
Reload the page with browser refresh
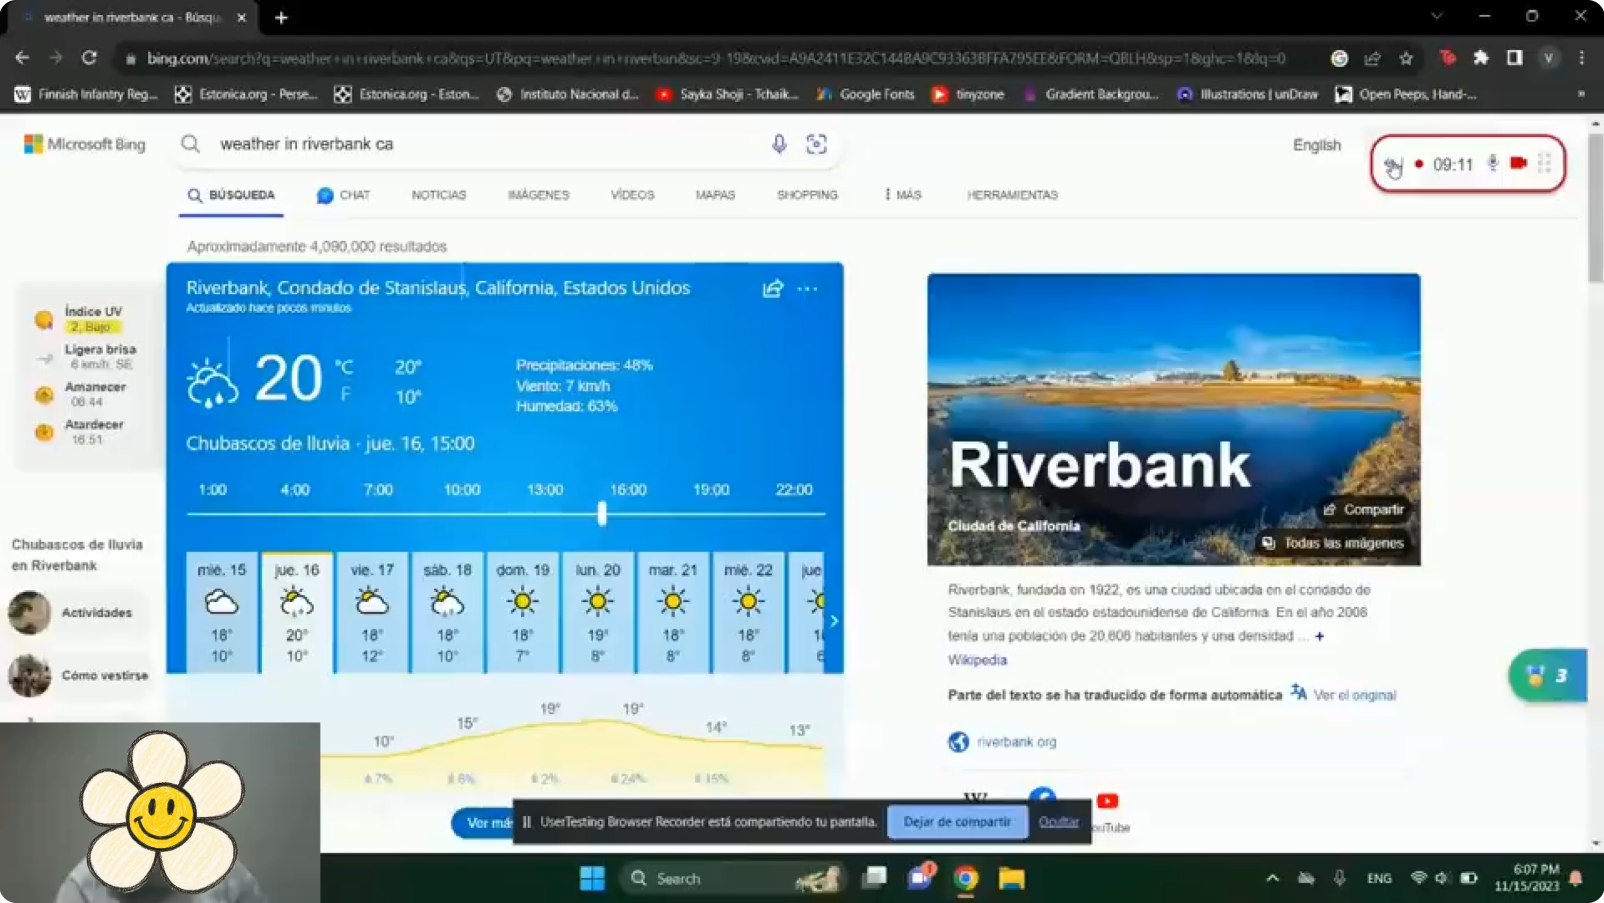89,58
